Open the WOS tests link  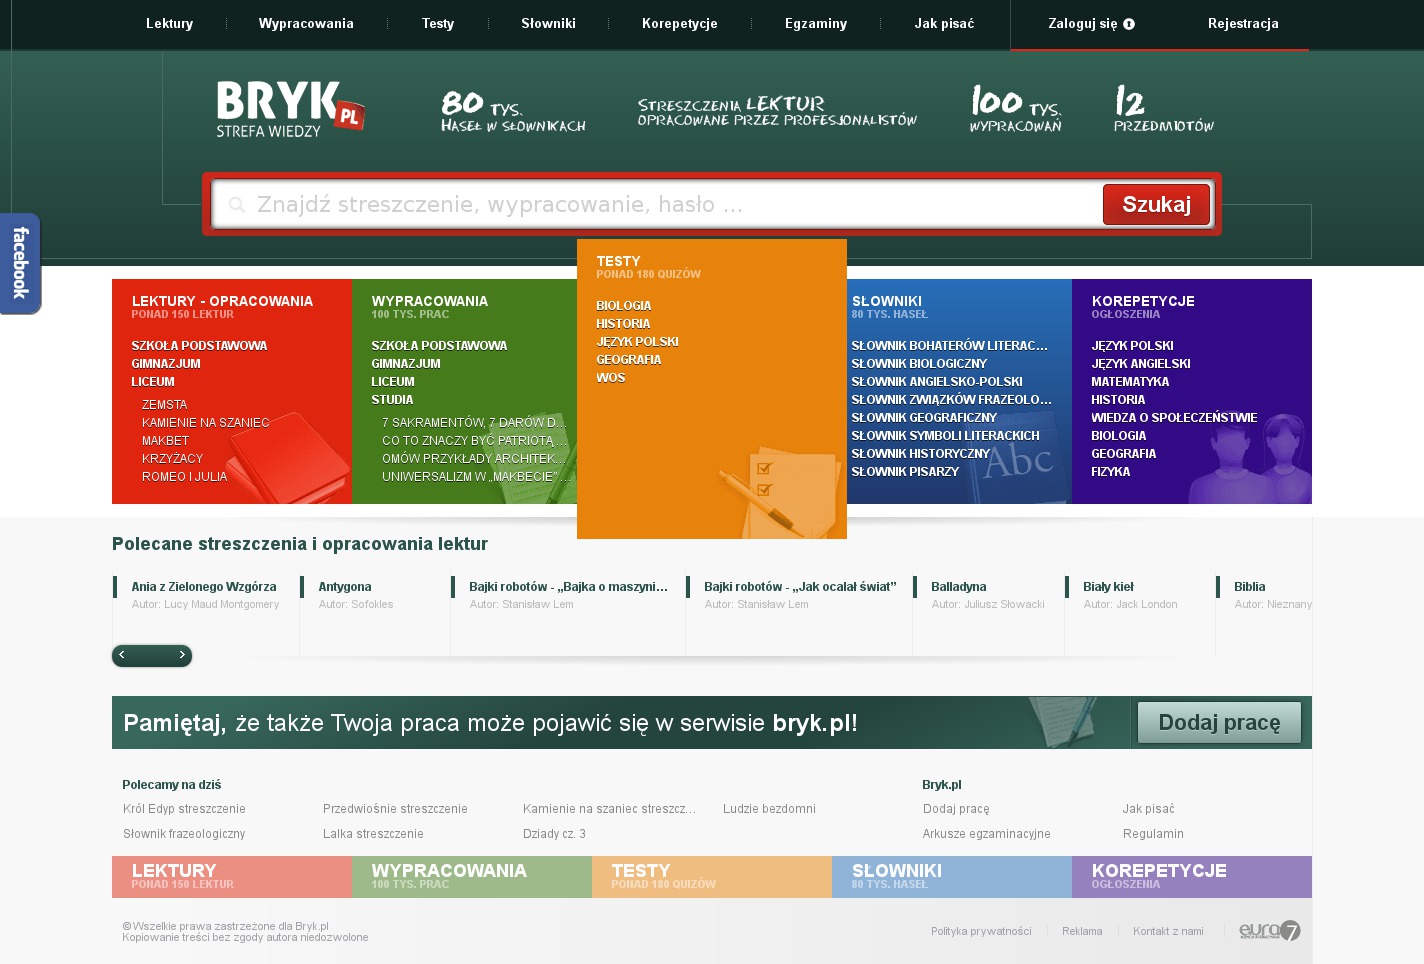point(611,378)
